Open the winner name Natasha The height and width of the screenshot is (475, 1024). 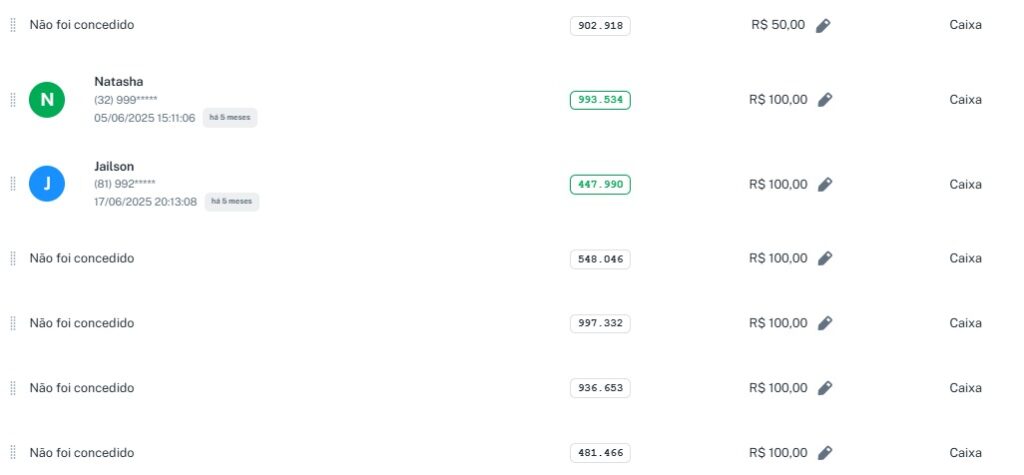[119, 81]
